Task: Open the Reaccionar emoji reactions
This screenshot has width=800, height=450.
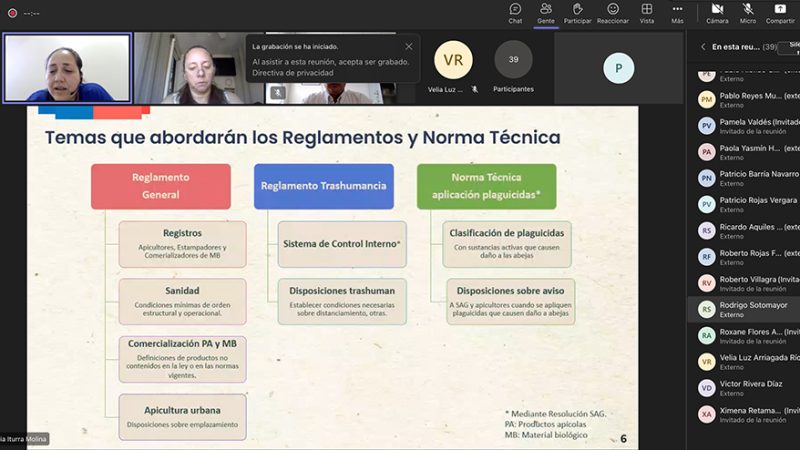Action: pyautogui.click(x=612, y=13)
